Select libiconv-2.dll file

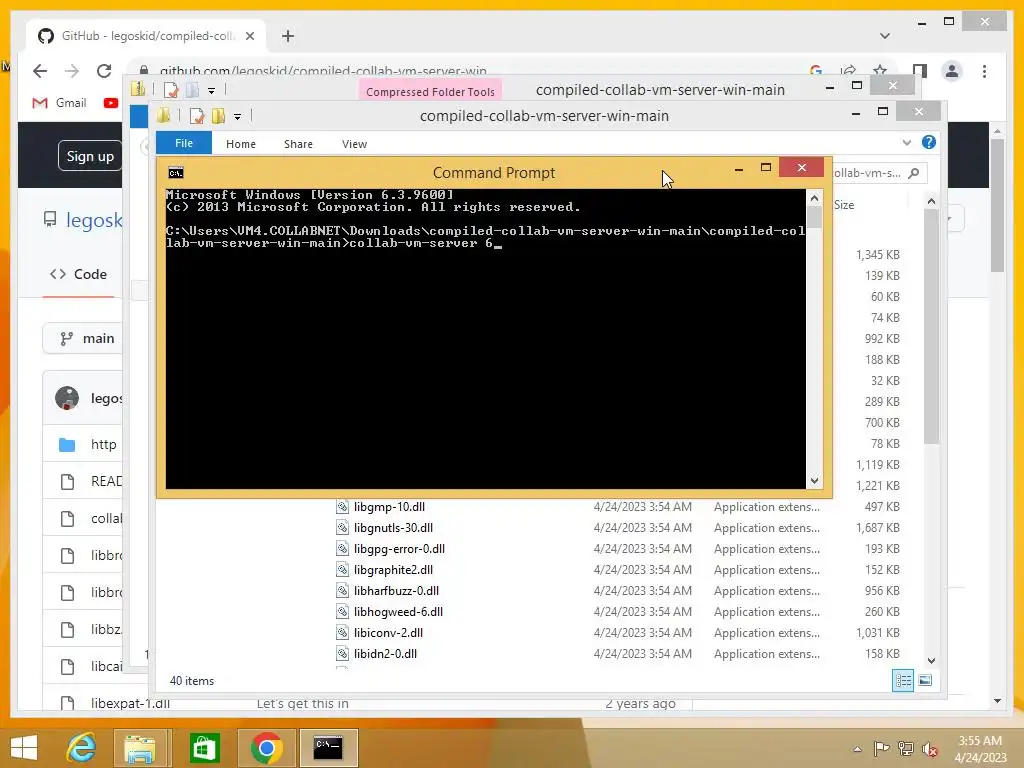tap(388, 632)
